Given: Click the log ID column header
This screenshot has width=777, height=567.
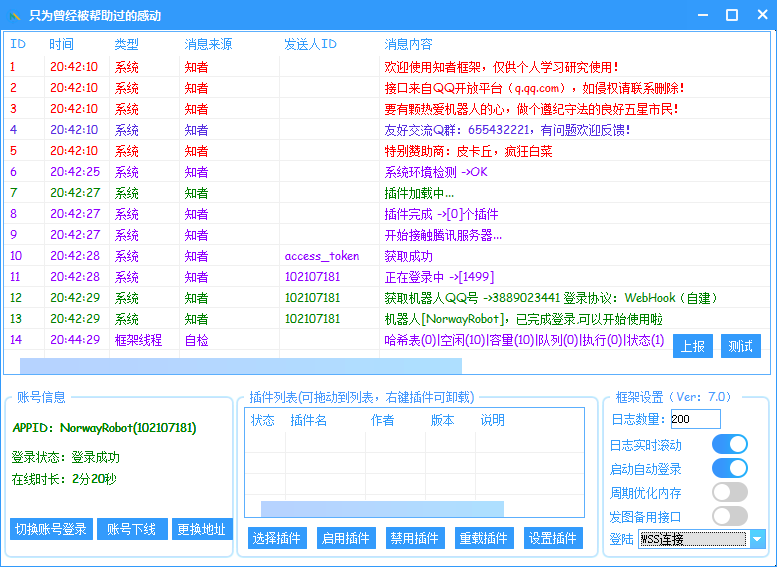Looking at the screenshot, I should pyautogui.click(x=18, y=44).
